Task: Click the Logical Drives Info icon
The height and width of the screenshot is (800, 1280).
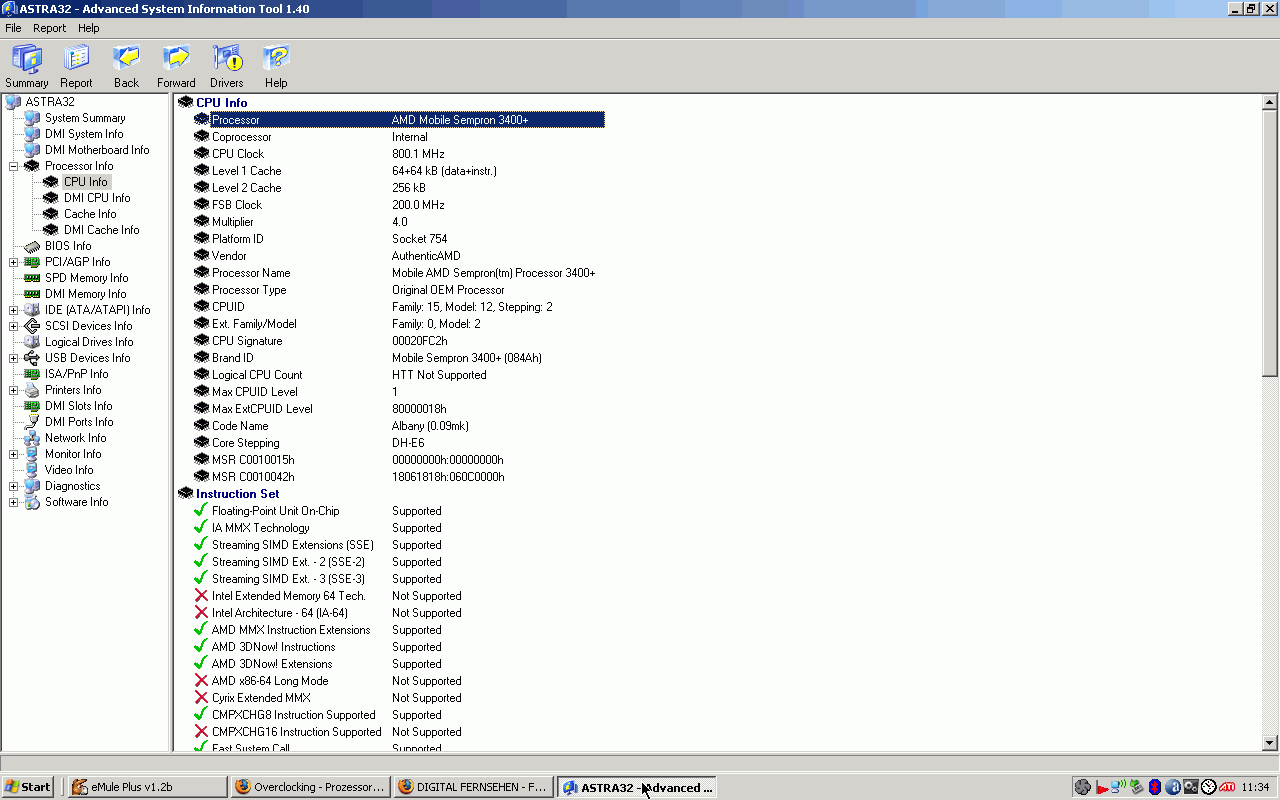Action: [32, 342]
